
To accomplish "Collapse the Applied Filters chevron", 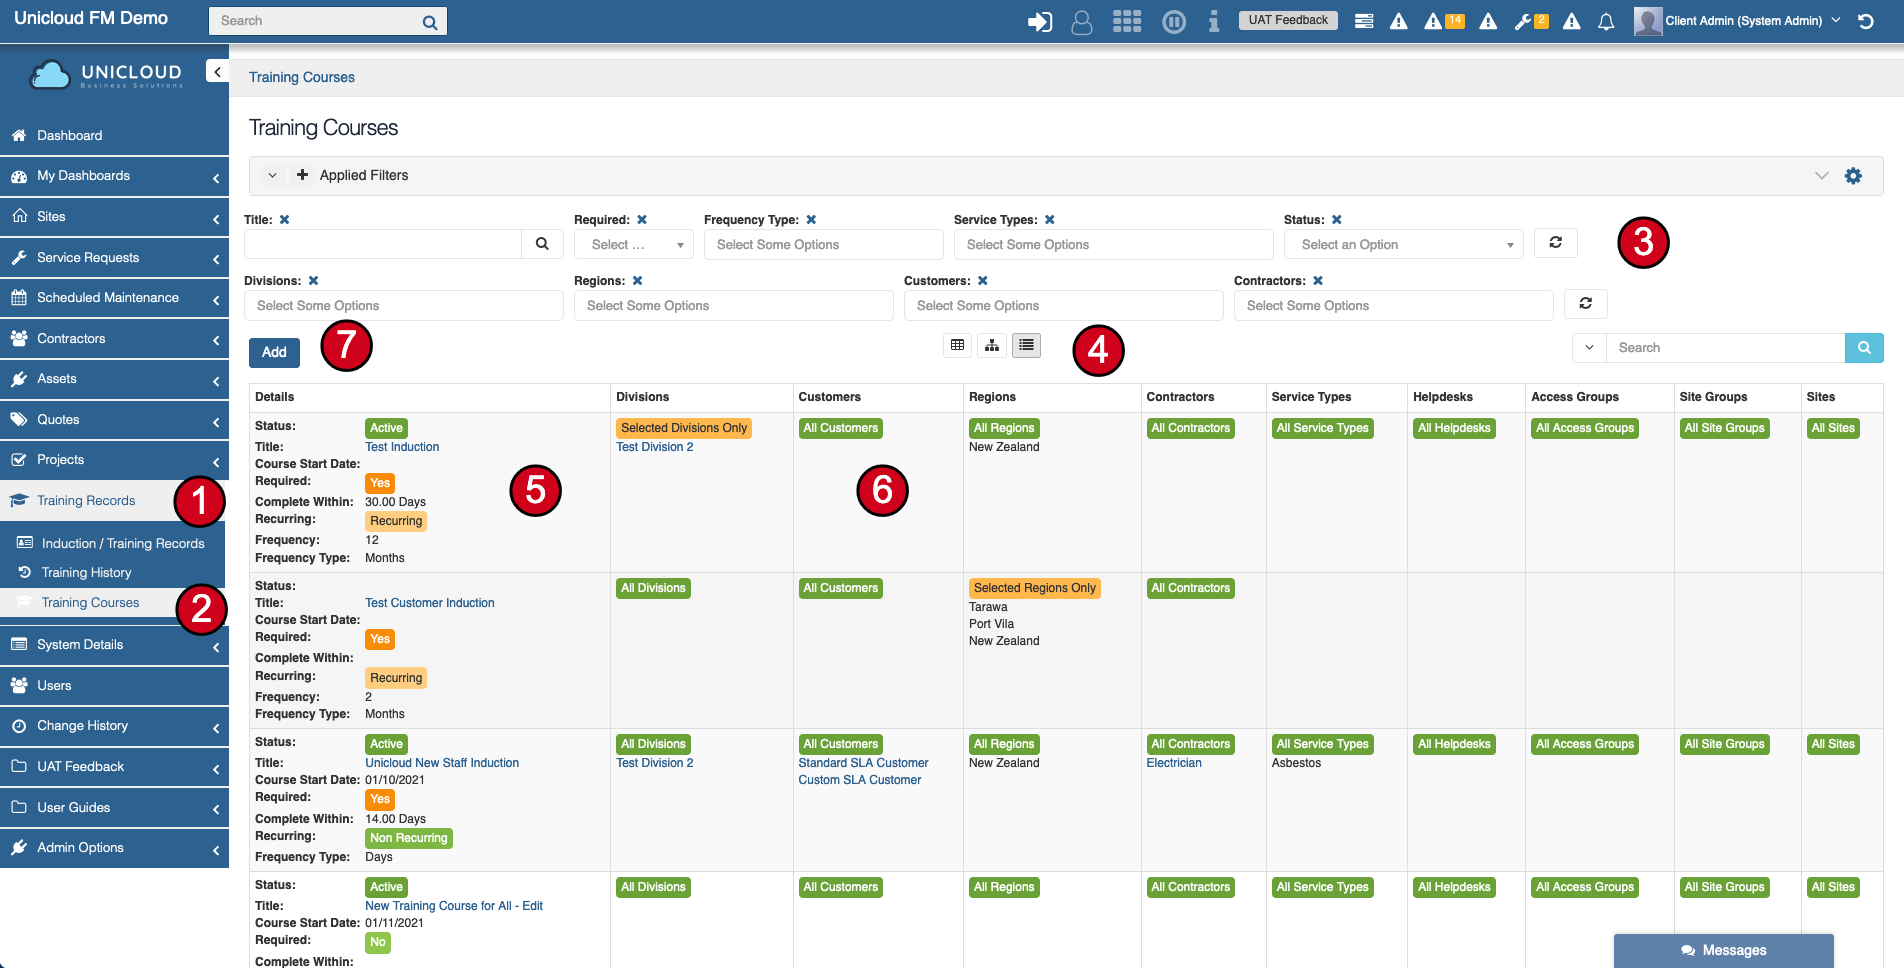I will [272, 175].
